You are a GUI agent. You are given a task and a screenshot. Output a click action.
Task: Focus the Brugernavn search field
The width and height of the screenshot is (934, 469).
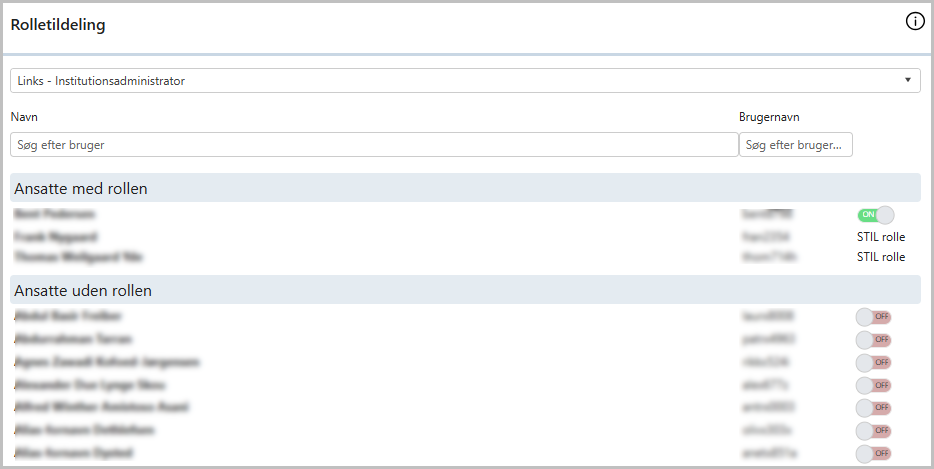(x=796, y=145)
